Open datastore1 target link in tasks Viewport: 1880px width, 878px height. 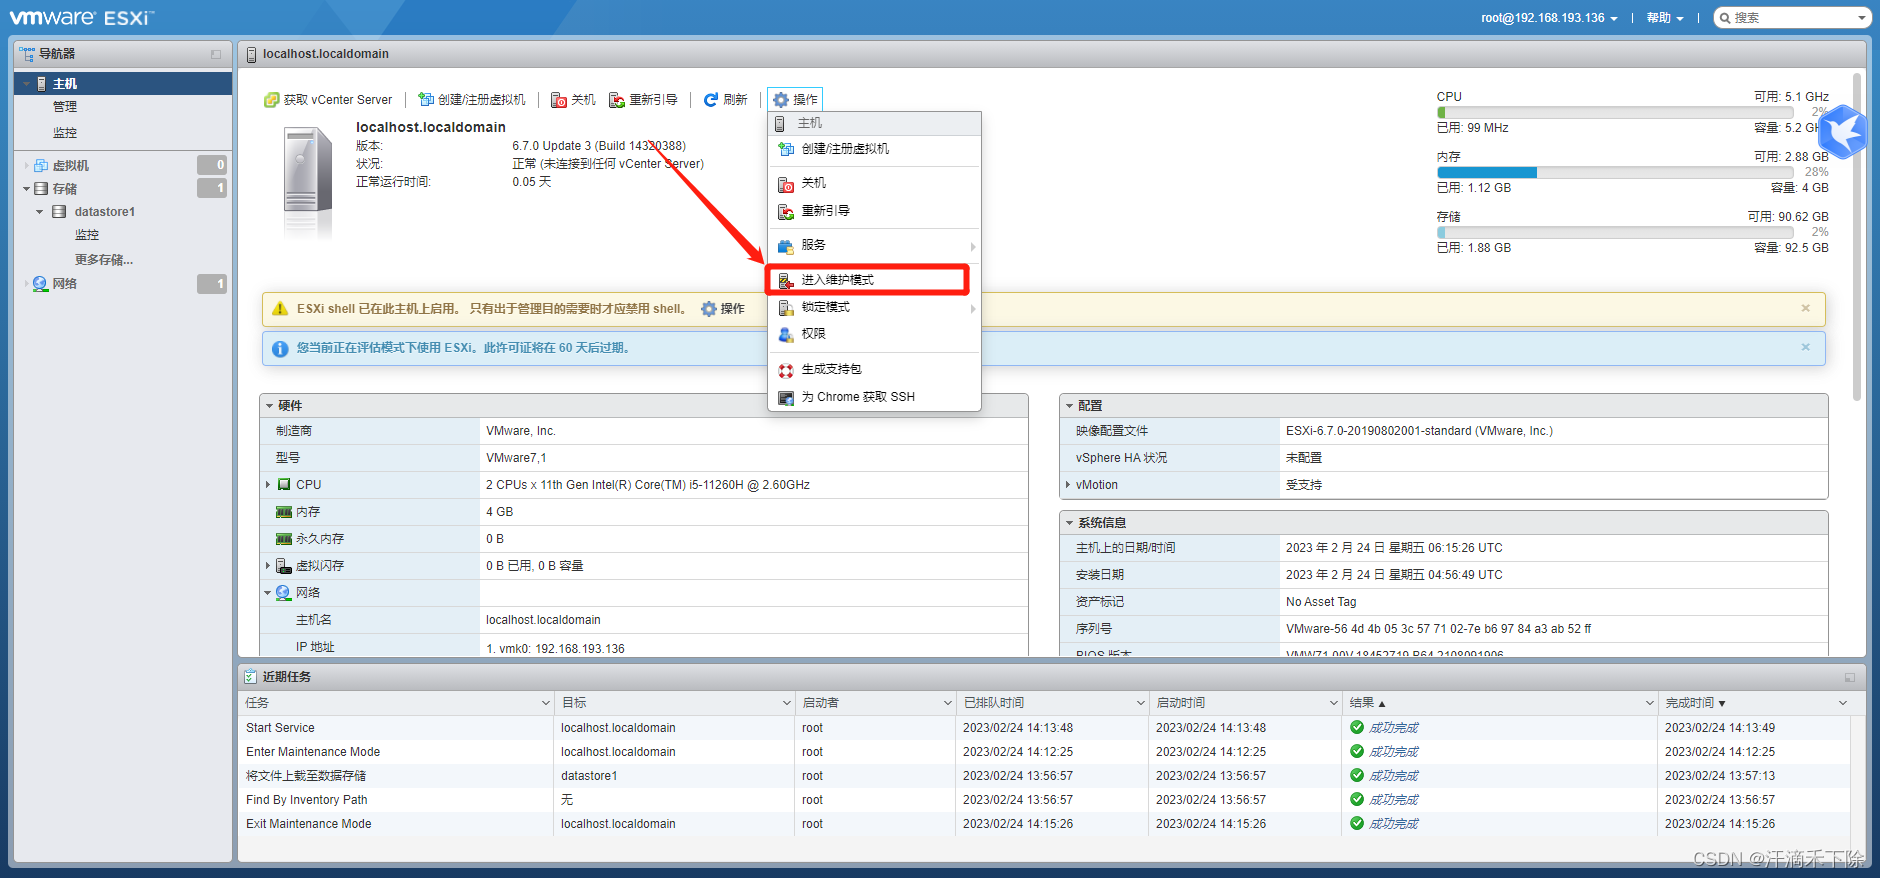[x=589, y=776]
